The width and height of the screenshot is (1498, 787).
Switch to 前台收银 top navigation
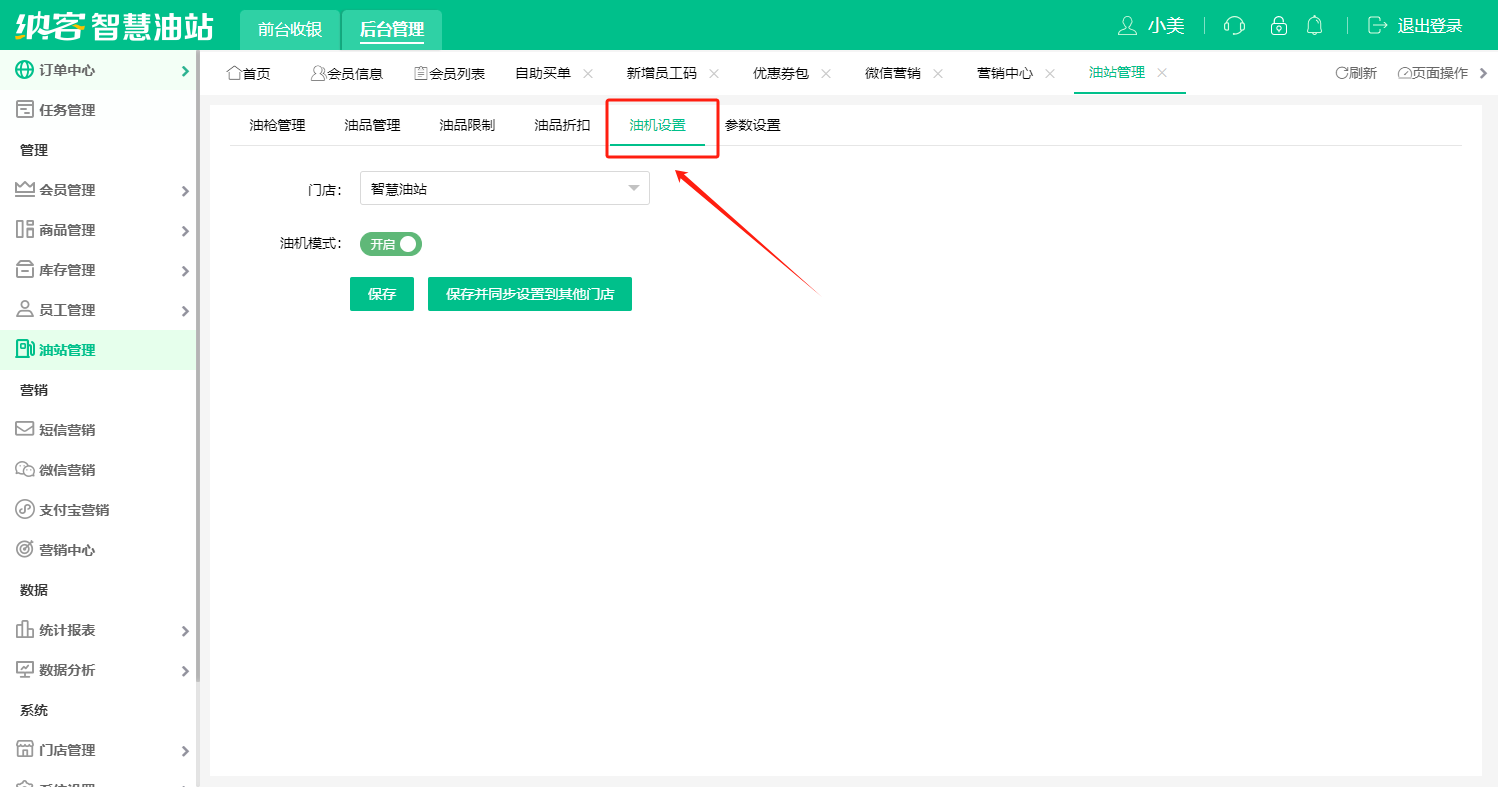pyautogui.click(x=290, y=29)
